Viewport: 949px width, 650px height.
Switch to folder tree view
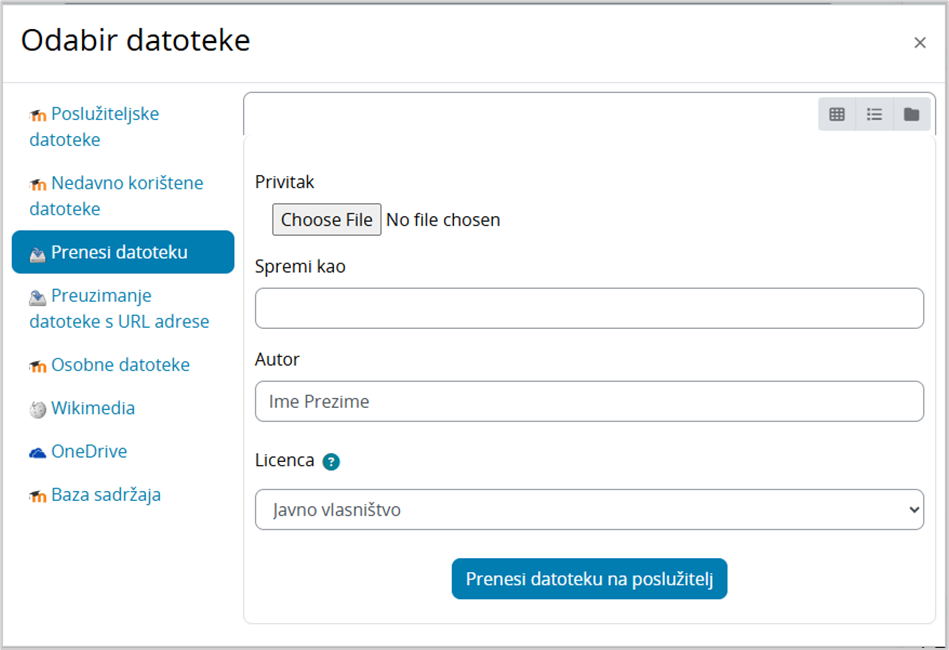point(911,114)
